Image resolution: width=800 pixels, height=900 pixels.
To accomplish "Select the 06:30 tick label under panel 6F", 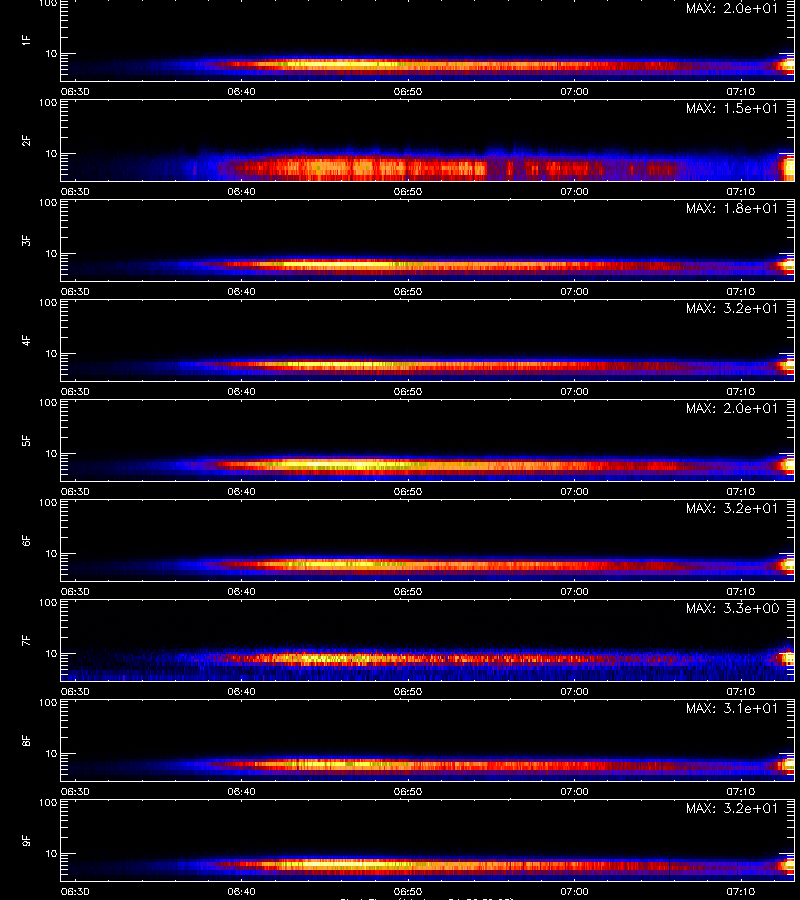I will coord(75,591).
